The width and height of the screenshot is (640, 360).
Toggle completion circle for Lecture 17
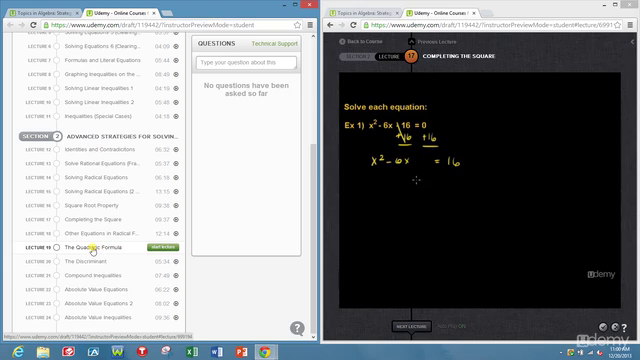(57, 220)
